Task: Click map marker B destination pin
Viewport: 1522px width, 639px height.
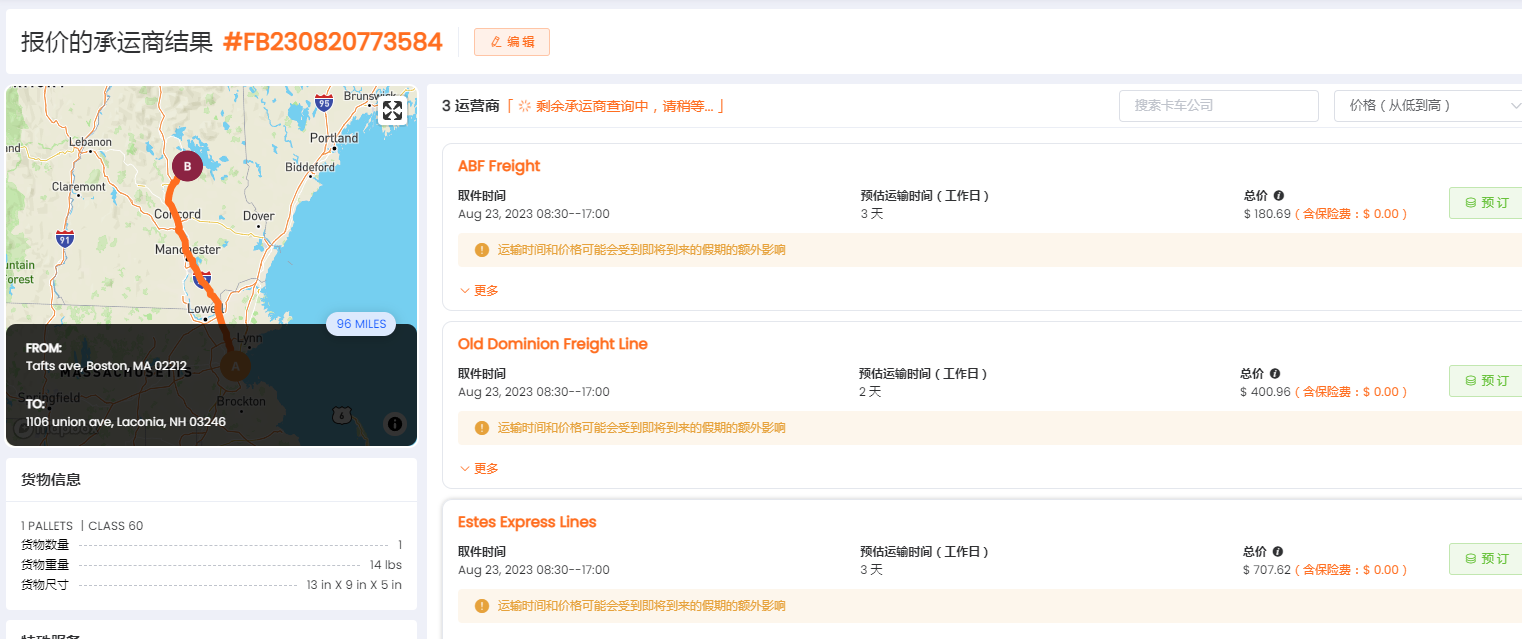Action: point(187,165)
